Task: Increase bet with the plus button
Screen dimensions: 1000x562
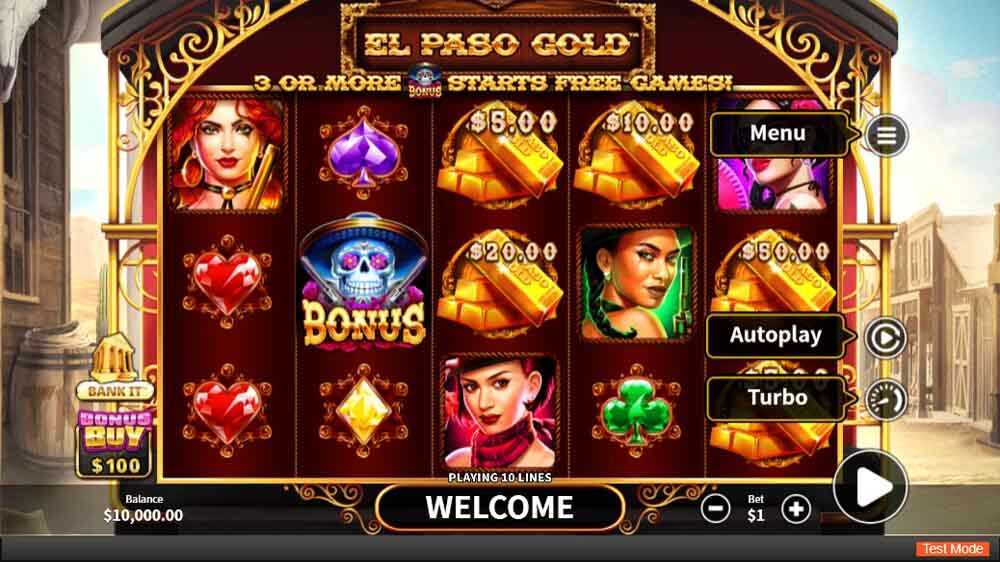Action: [796, 508]
